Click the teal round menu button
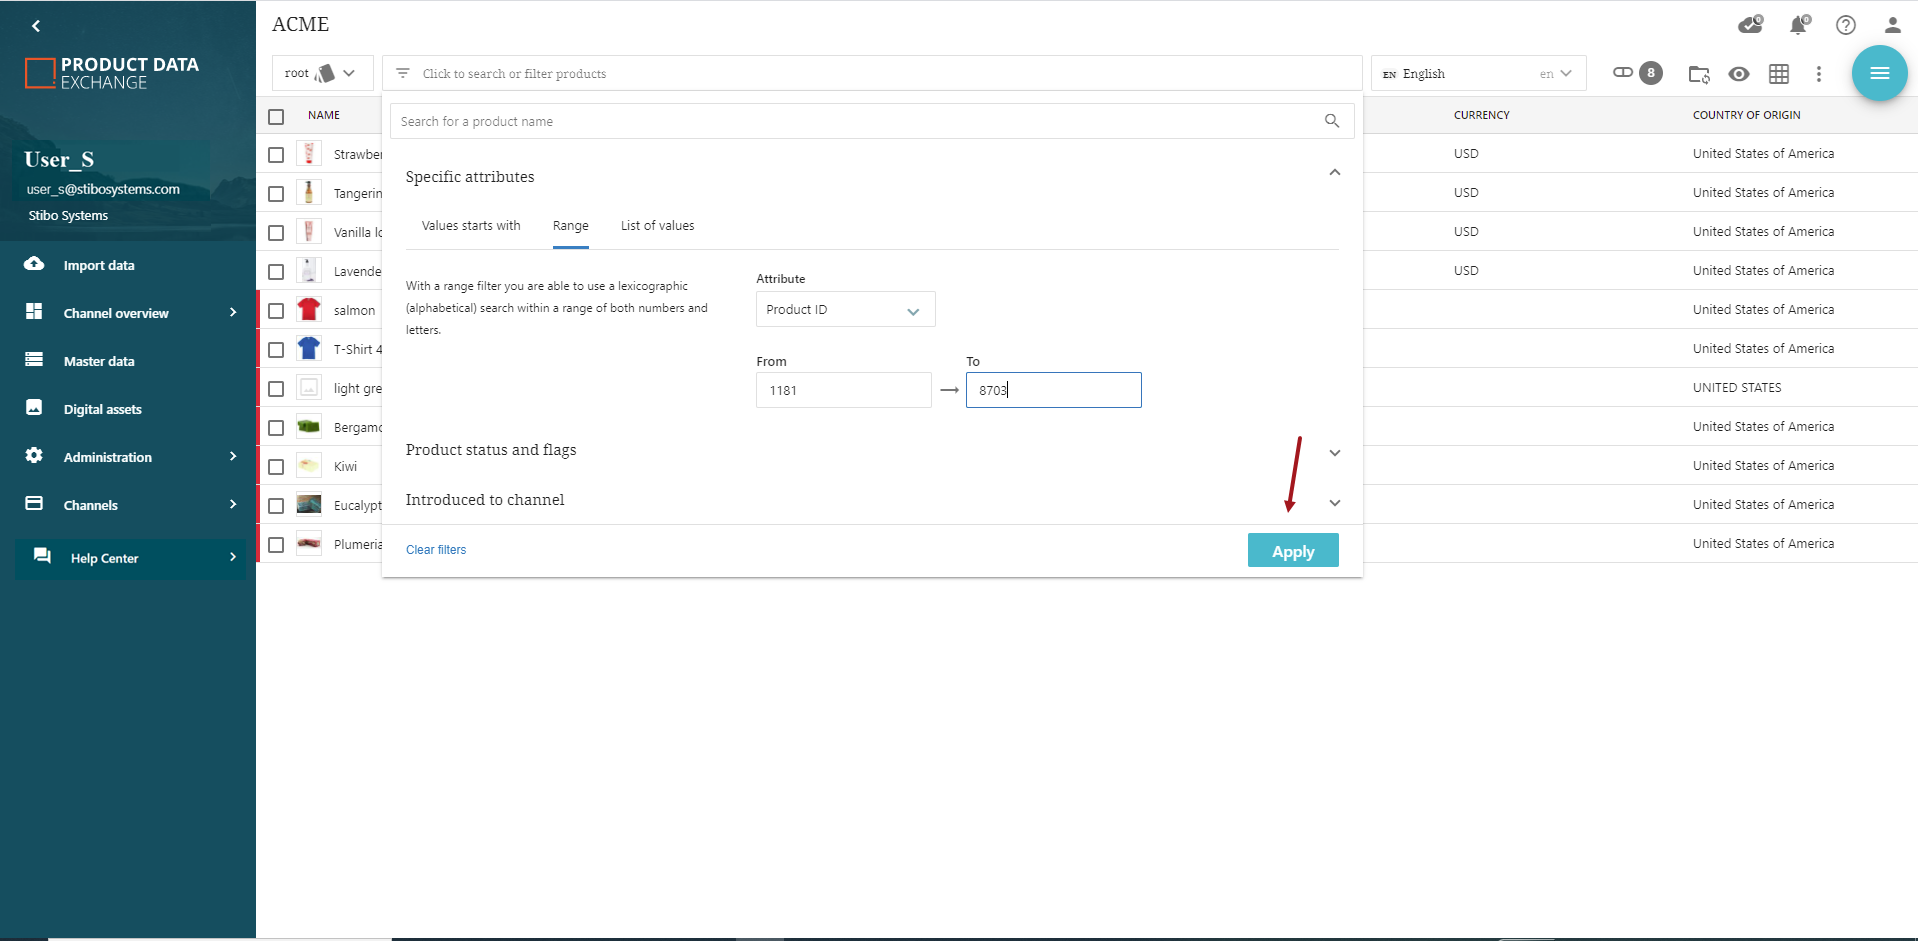This screenshot has width=1918, height=941. point(1879,73)
